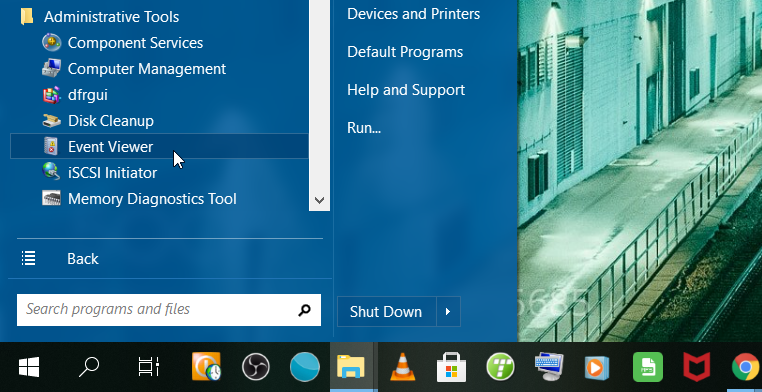Viewport: 762px width, 392px height.
Task: Open the Event Viewer icon
Action: pyautogui.click(x=51, y=147)
